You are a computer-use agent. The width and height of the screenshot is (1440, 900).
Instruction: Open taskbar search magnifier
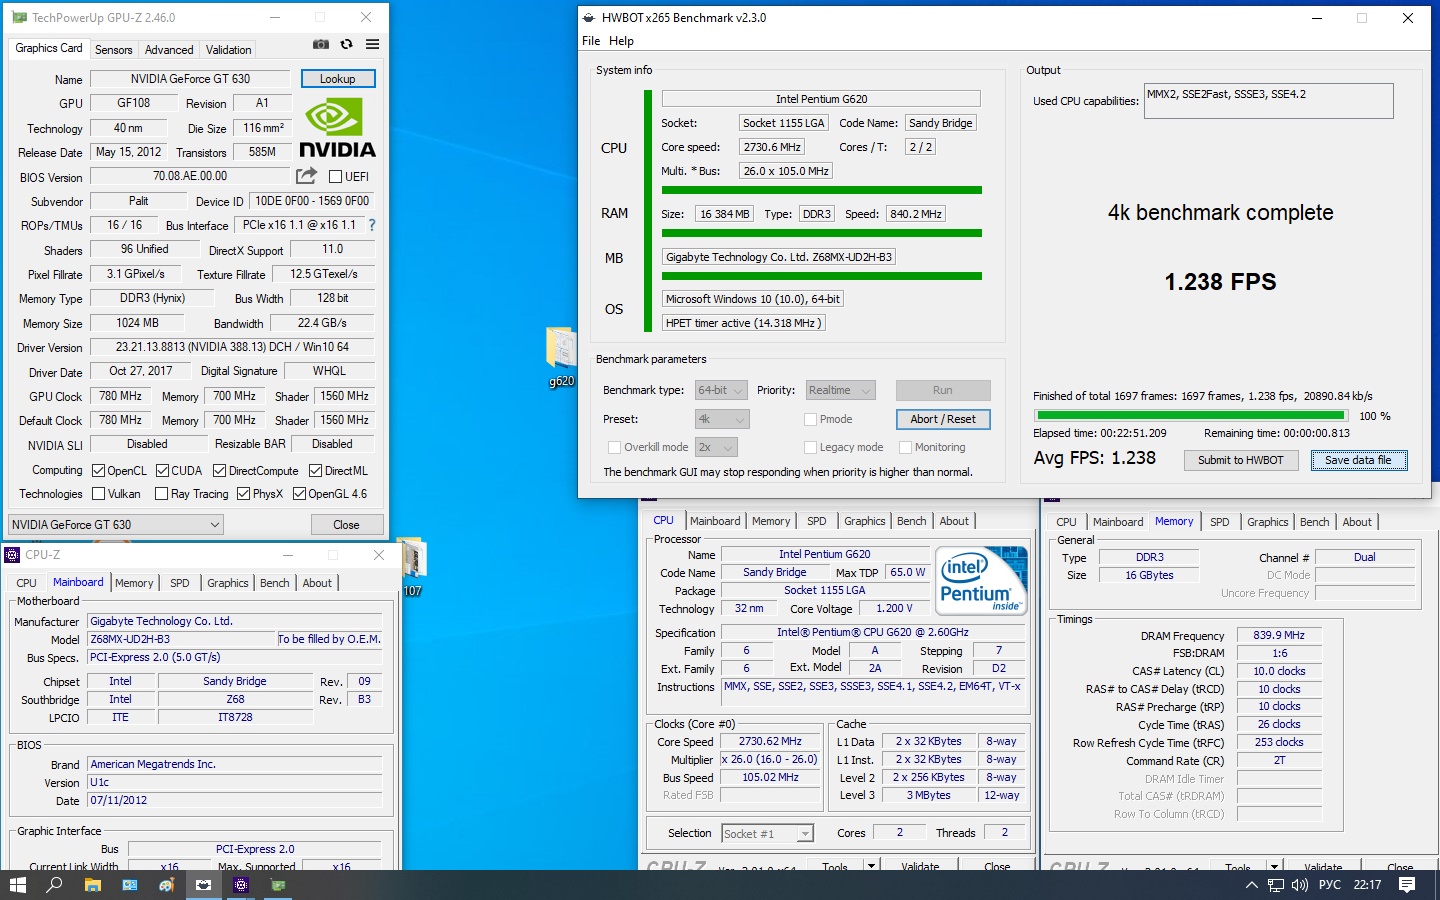54,885
